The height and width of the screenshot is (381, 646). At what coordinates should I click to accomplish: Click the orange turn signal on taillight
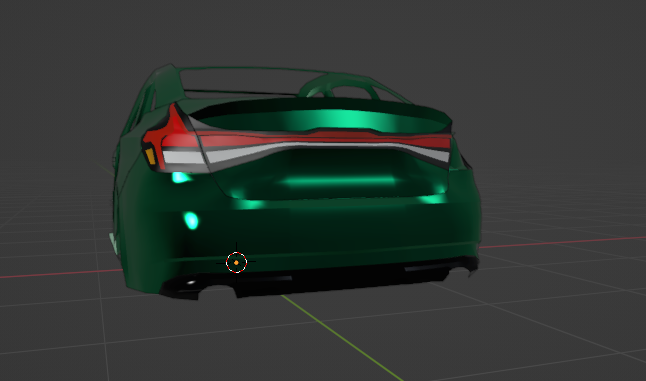coord(150,156)
